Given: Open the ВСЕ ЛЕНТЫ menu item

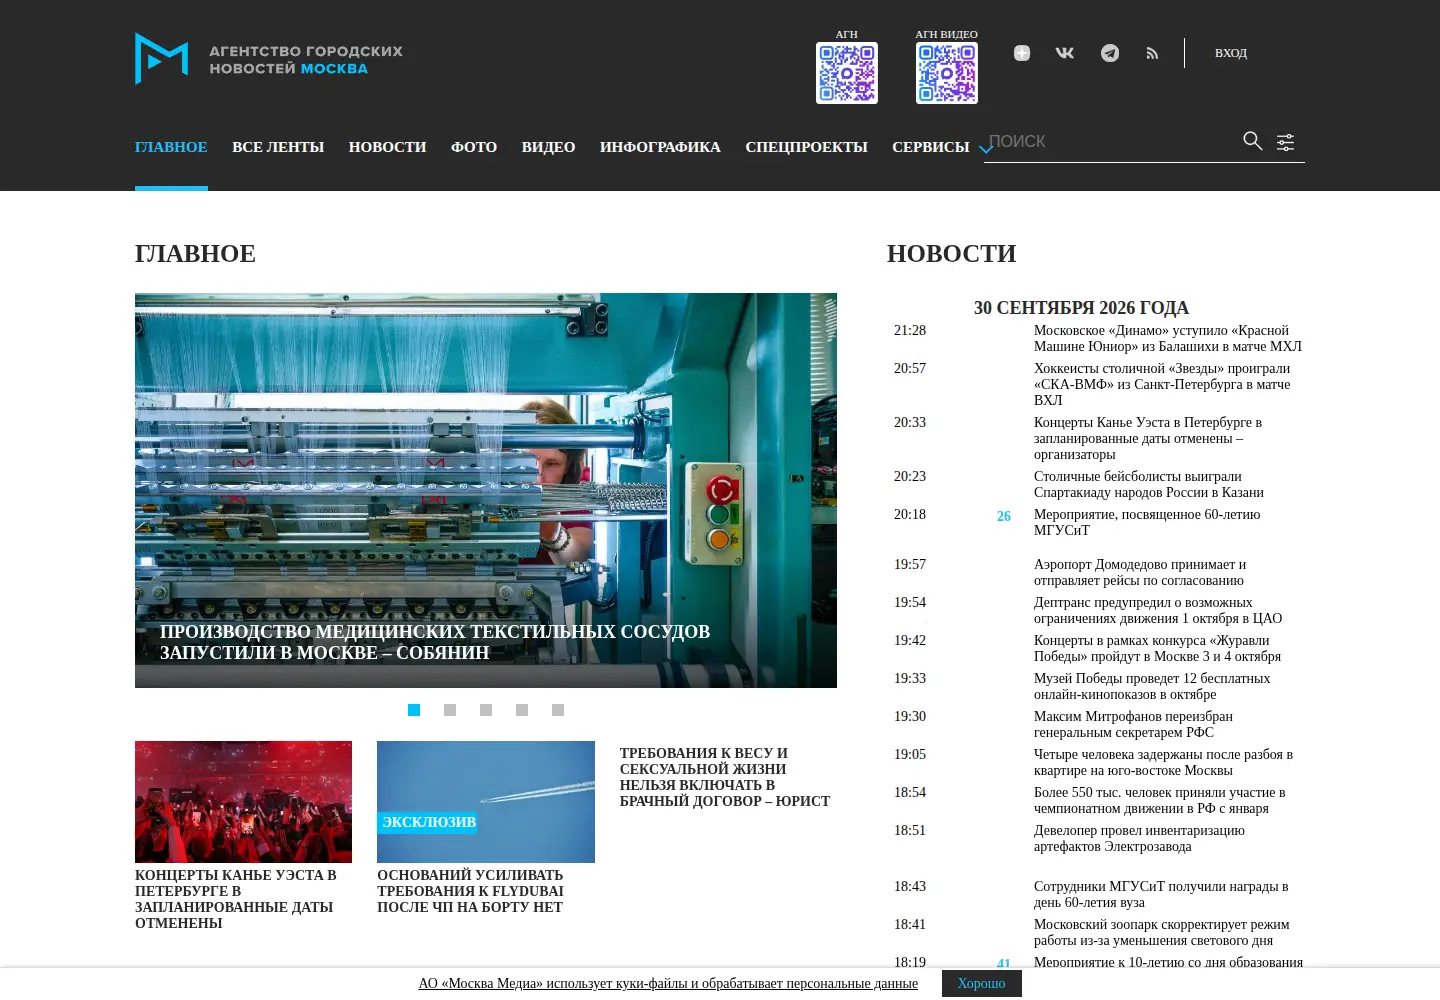Looking at the screenshot, I should pos(278,147).
